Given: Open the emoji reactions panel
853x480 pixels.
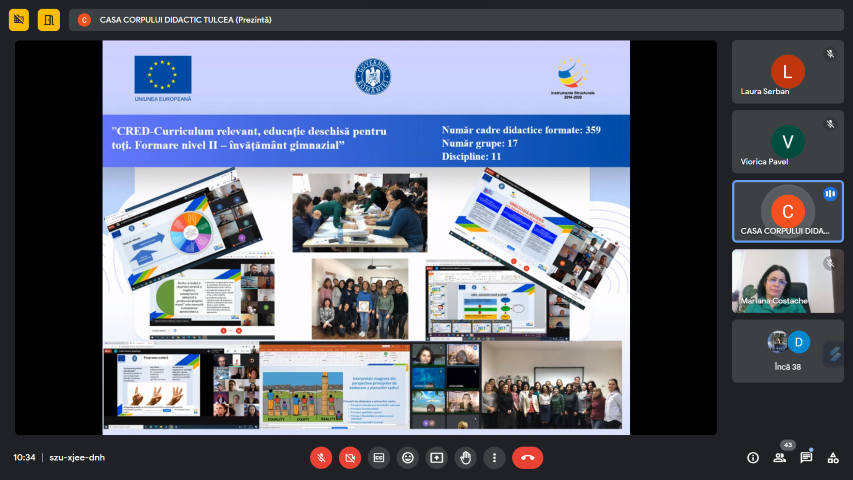Looking at the screenshot, I should click(408, 458).
